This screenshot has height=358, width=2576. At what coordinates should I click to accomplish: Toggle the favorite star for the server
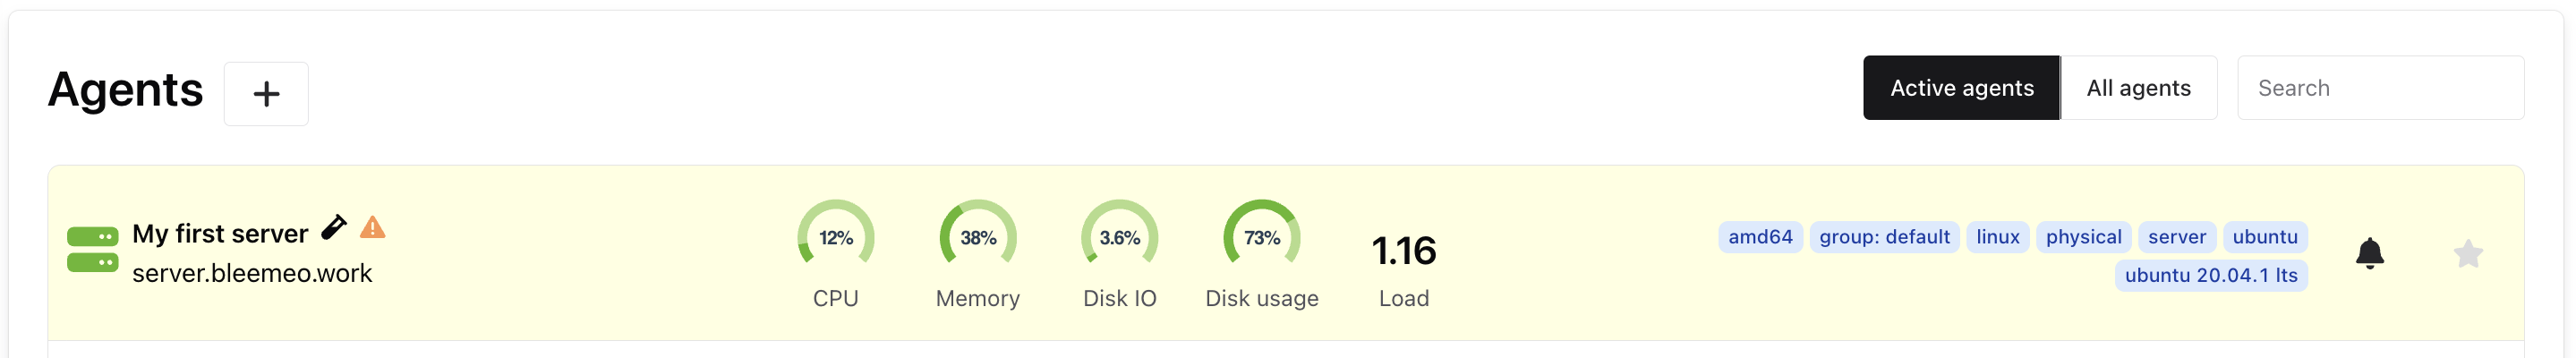[2468, 254]
